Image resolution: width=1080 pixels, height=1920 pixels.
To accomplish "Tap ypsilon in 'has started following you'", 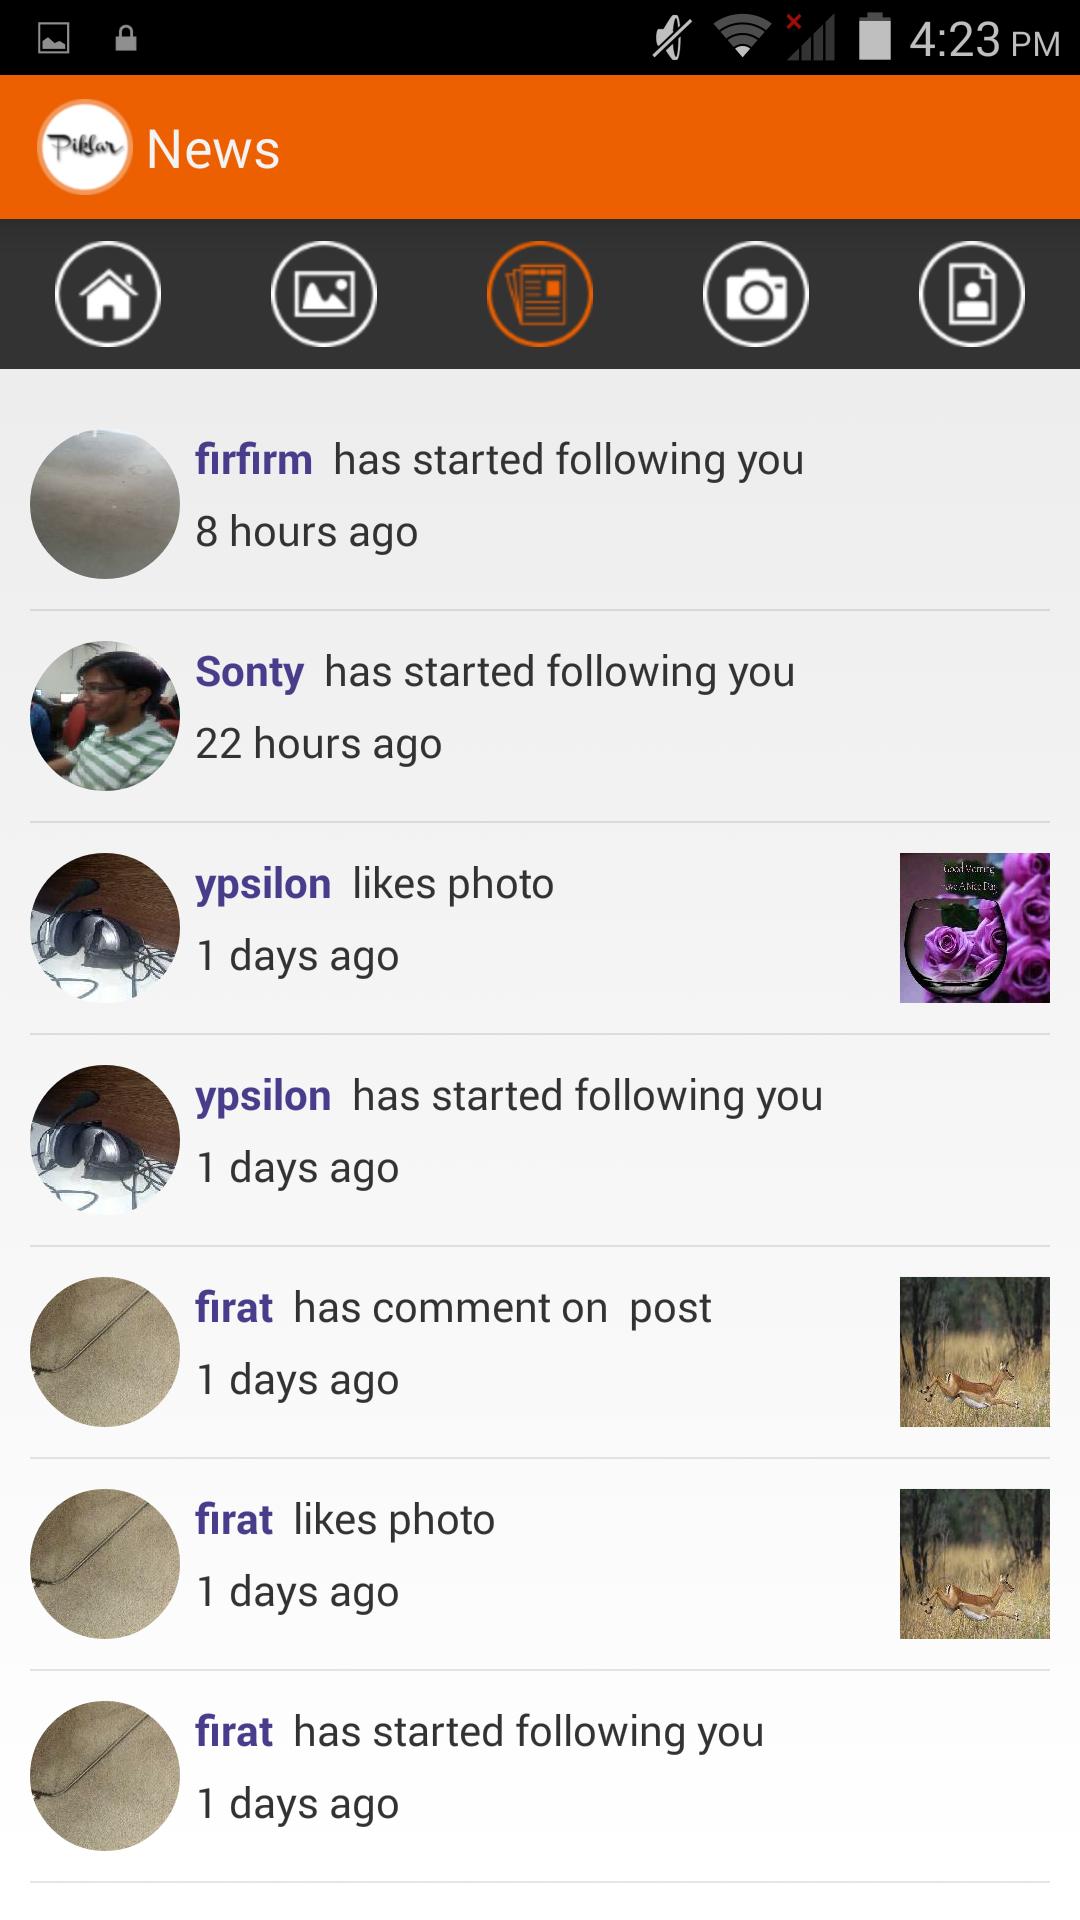I will coord(263,1097).
